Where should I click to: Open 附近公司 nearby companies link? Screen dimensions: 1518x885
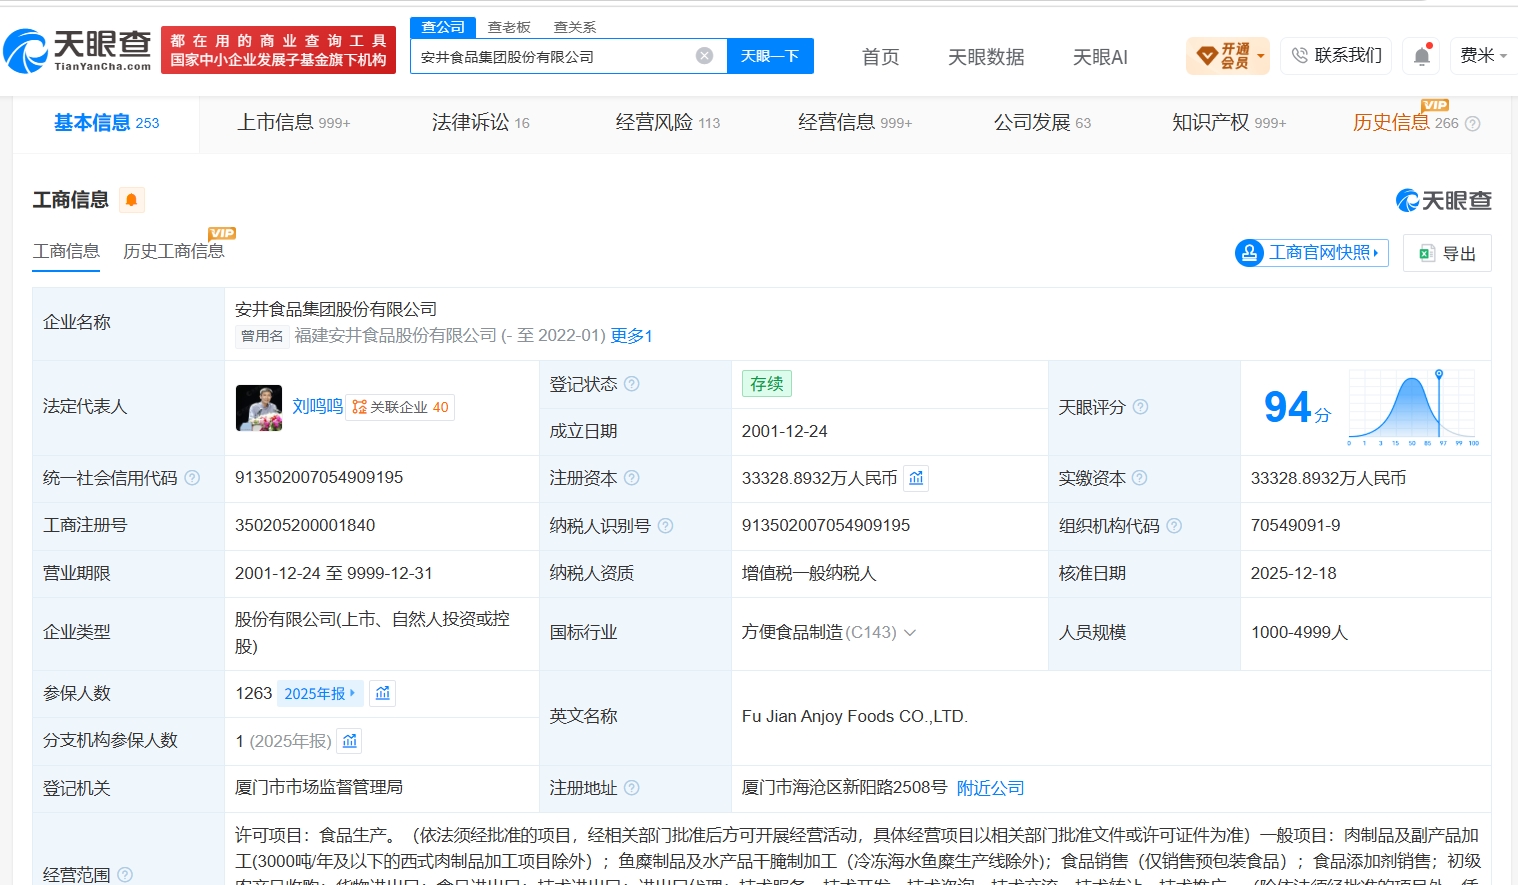click(990, 788)
